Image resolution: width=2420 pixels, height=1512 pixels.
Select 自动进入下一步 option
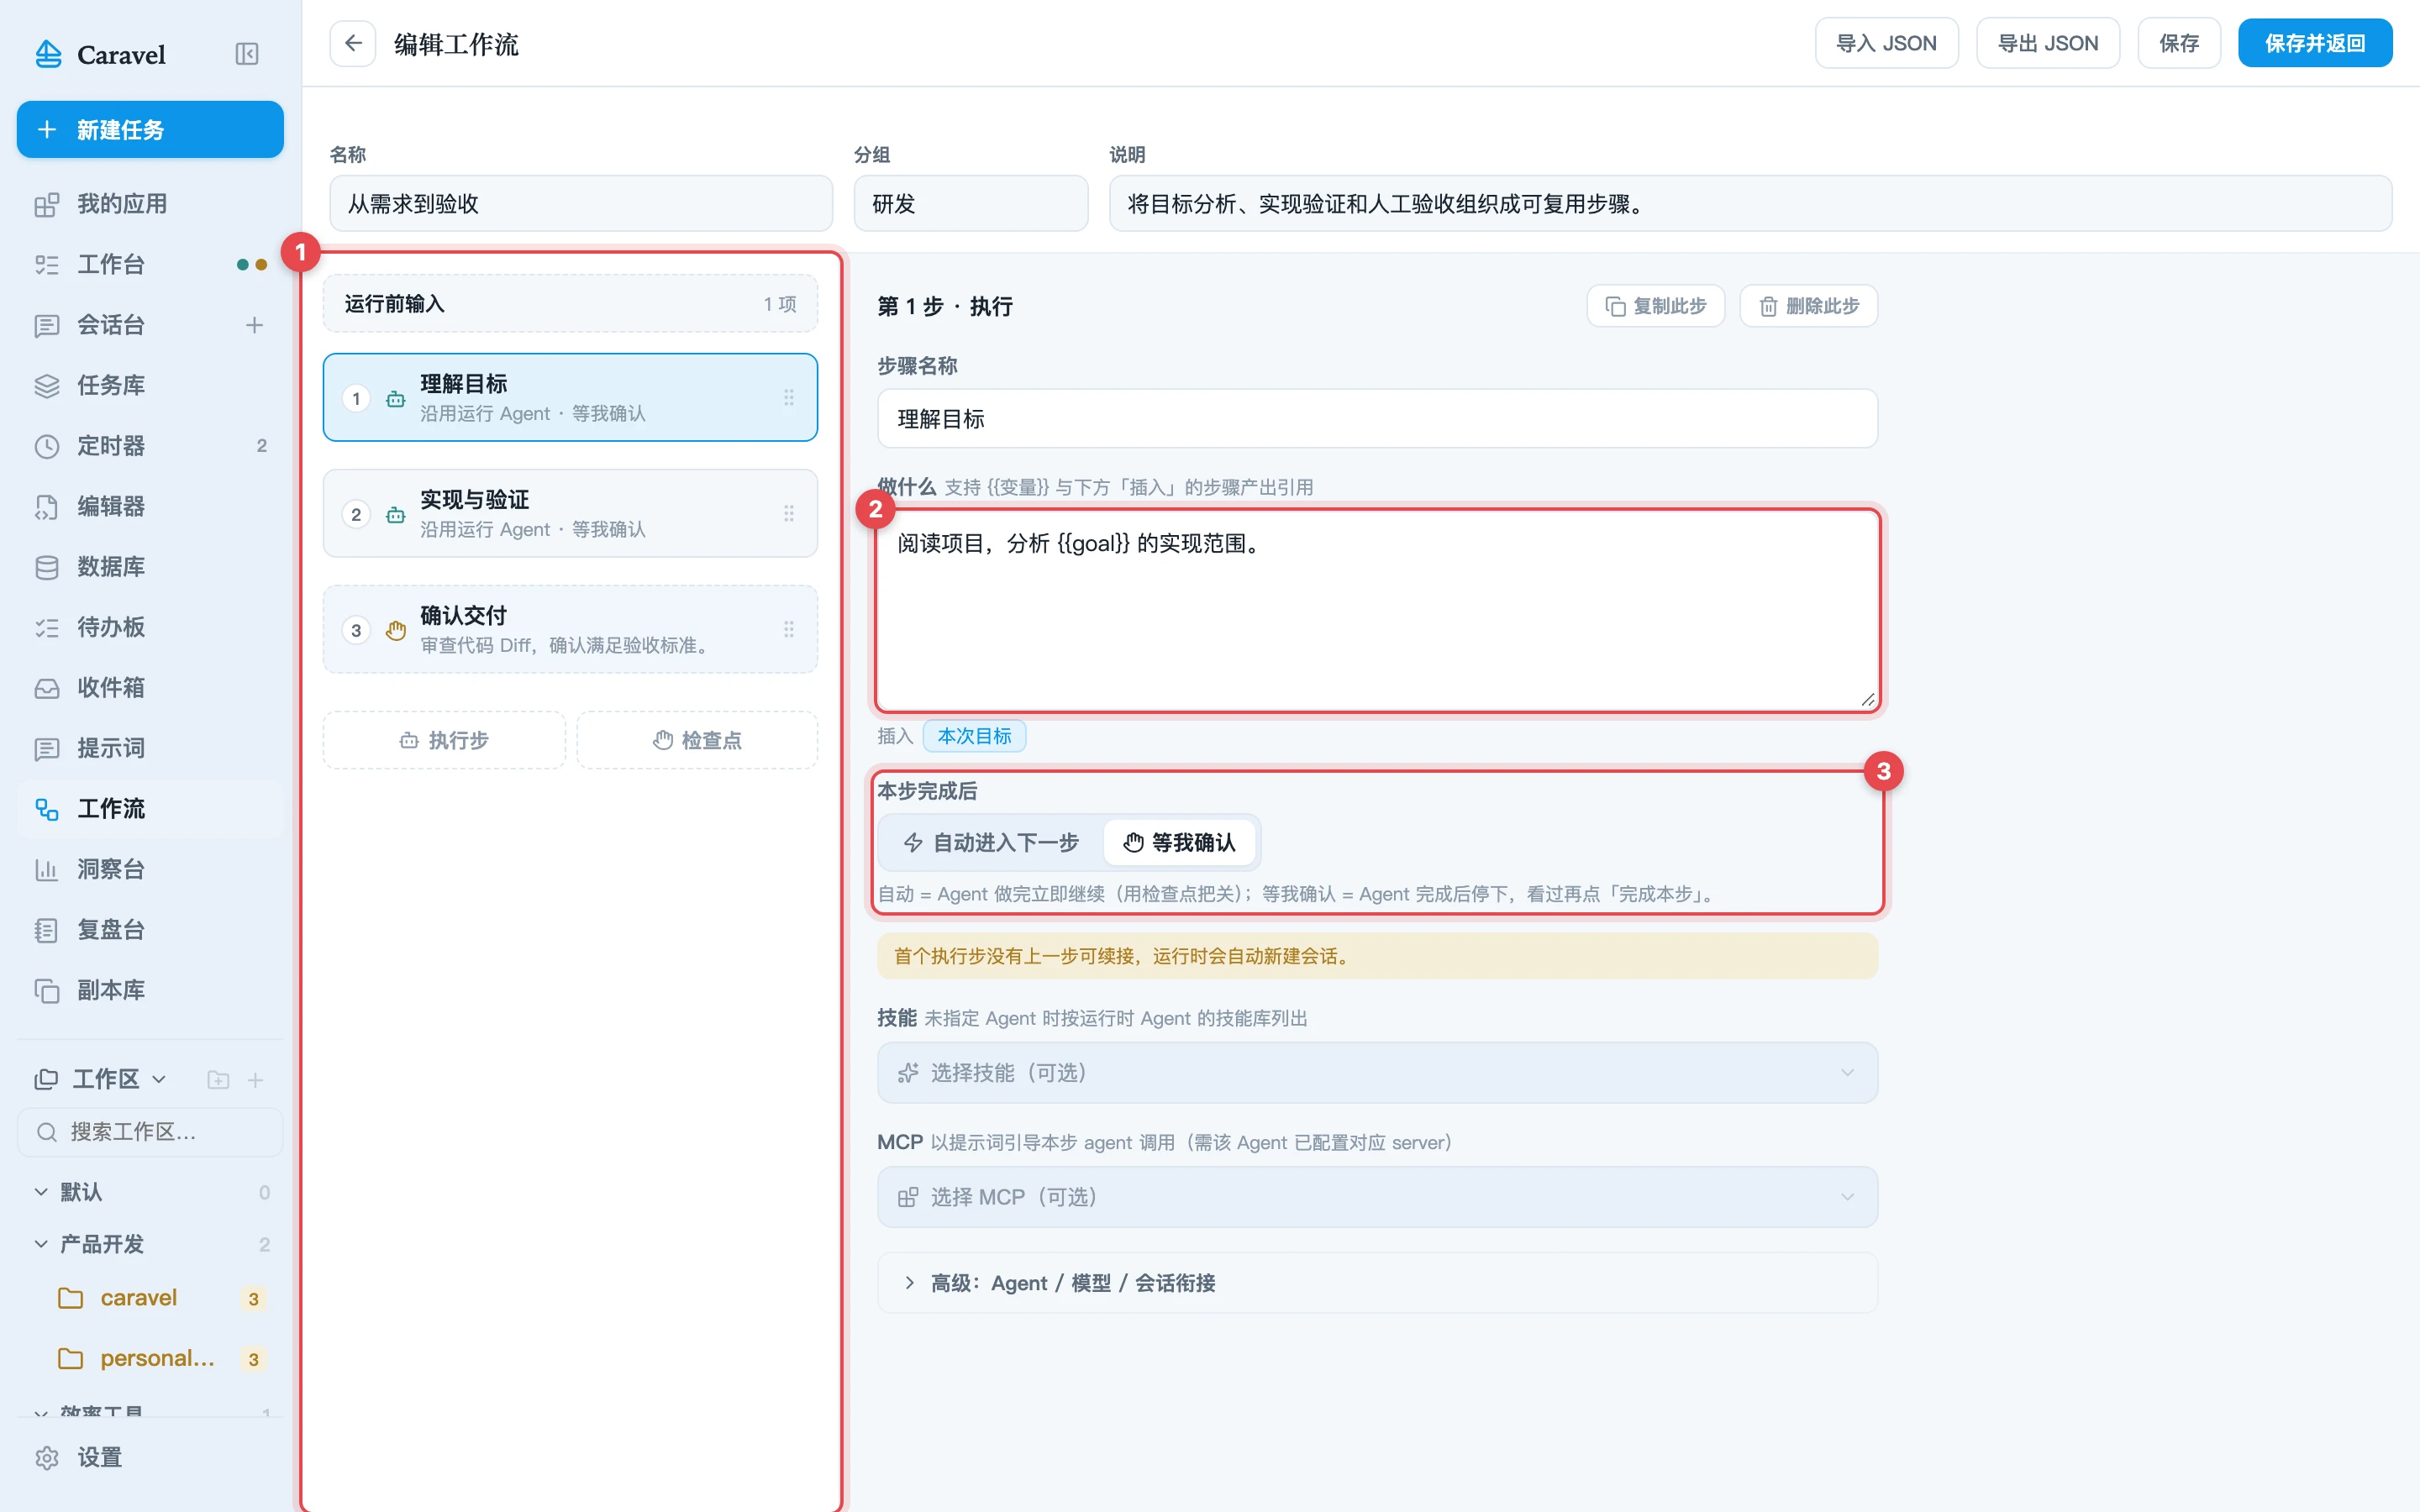tap(991, 843)
